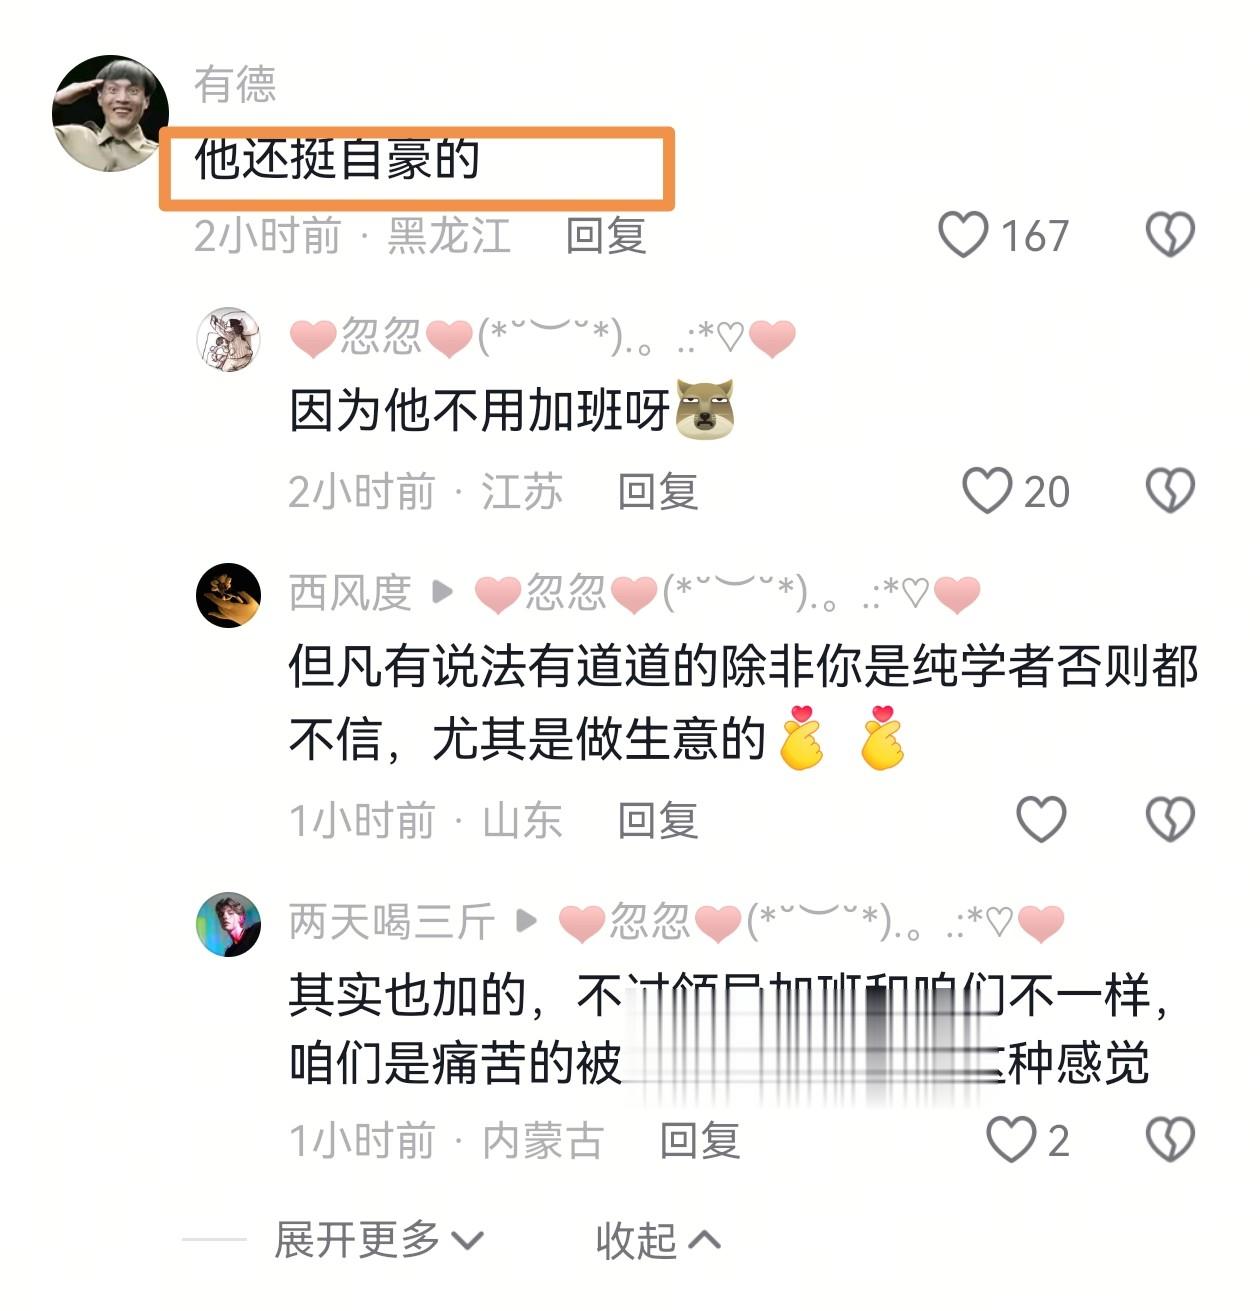Open 有德's saluting profile avatar
The height and width of the screenshot is (1311, 1260).
(x=110, y=113)
